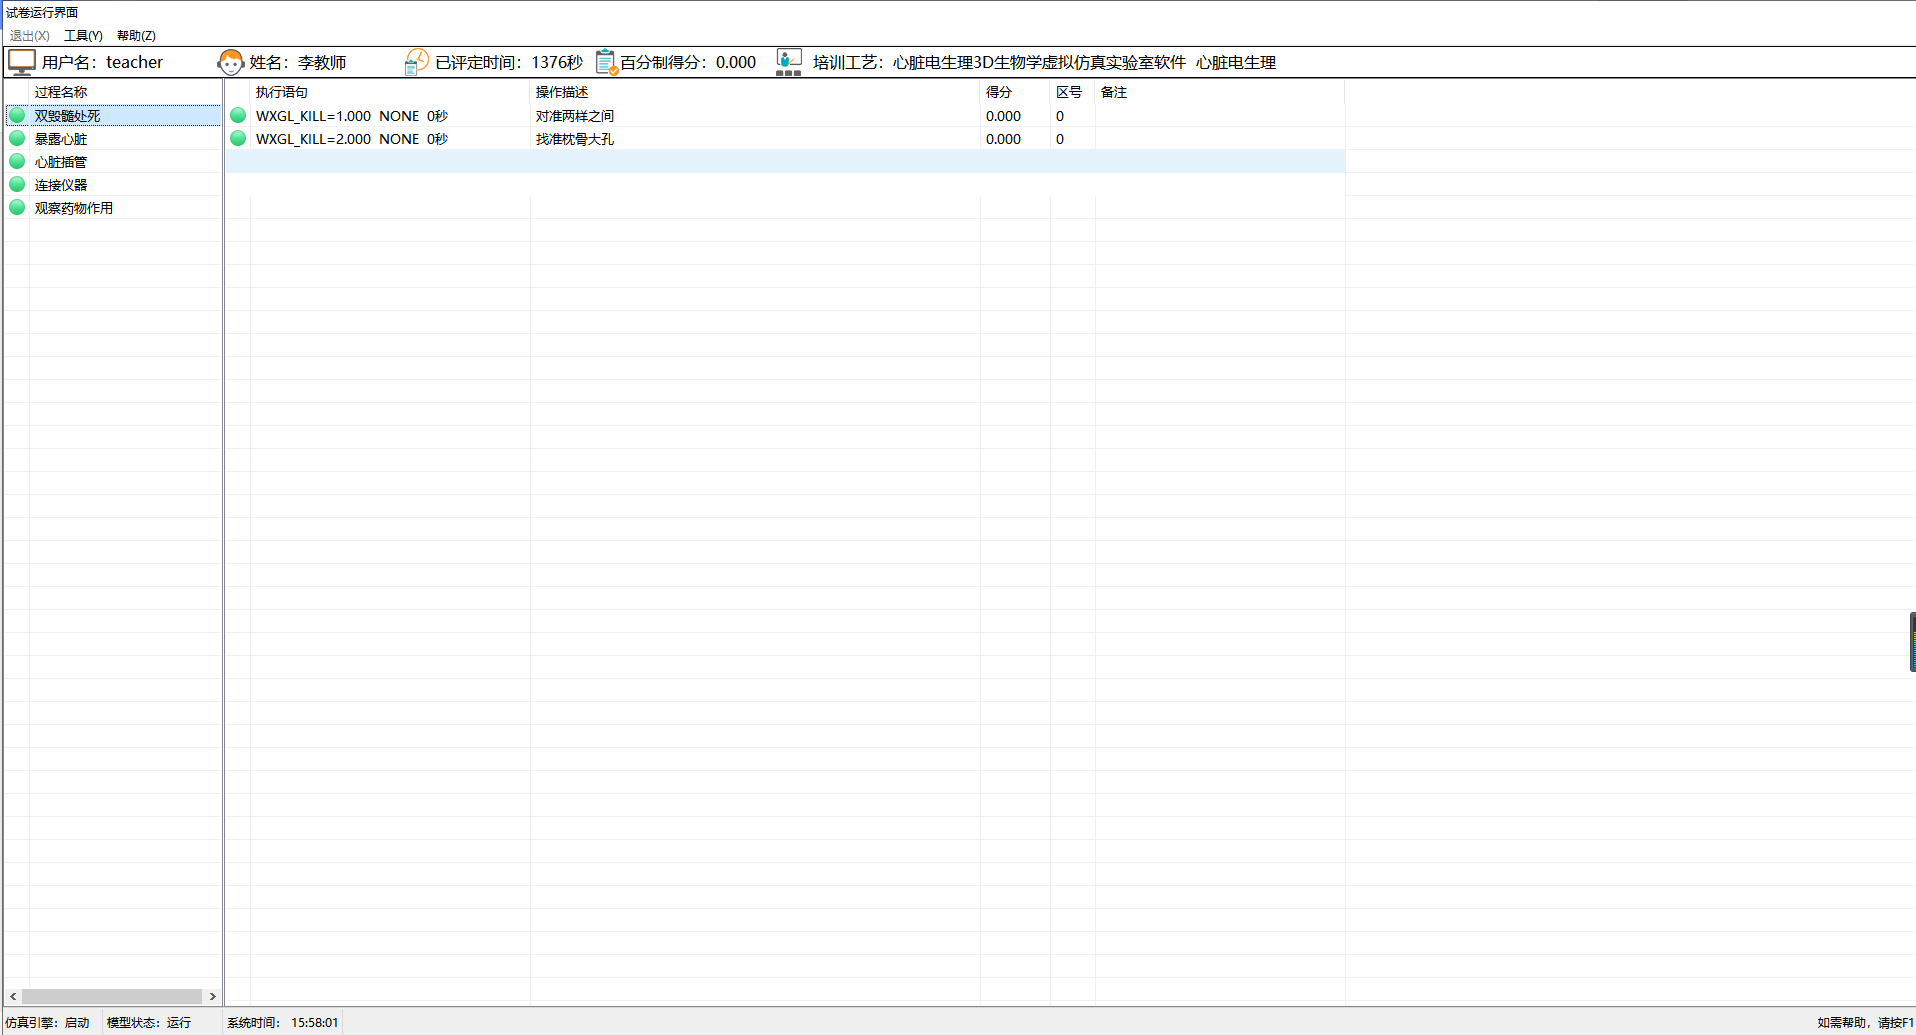Image resolution: width=1916 pixels, height=1035 pixels.
Task: Select the 观察药物作用 process
Action: 74,208
